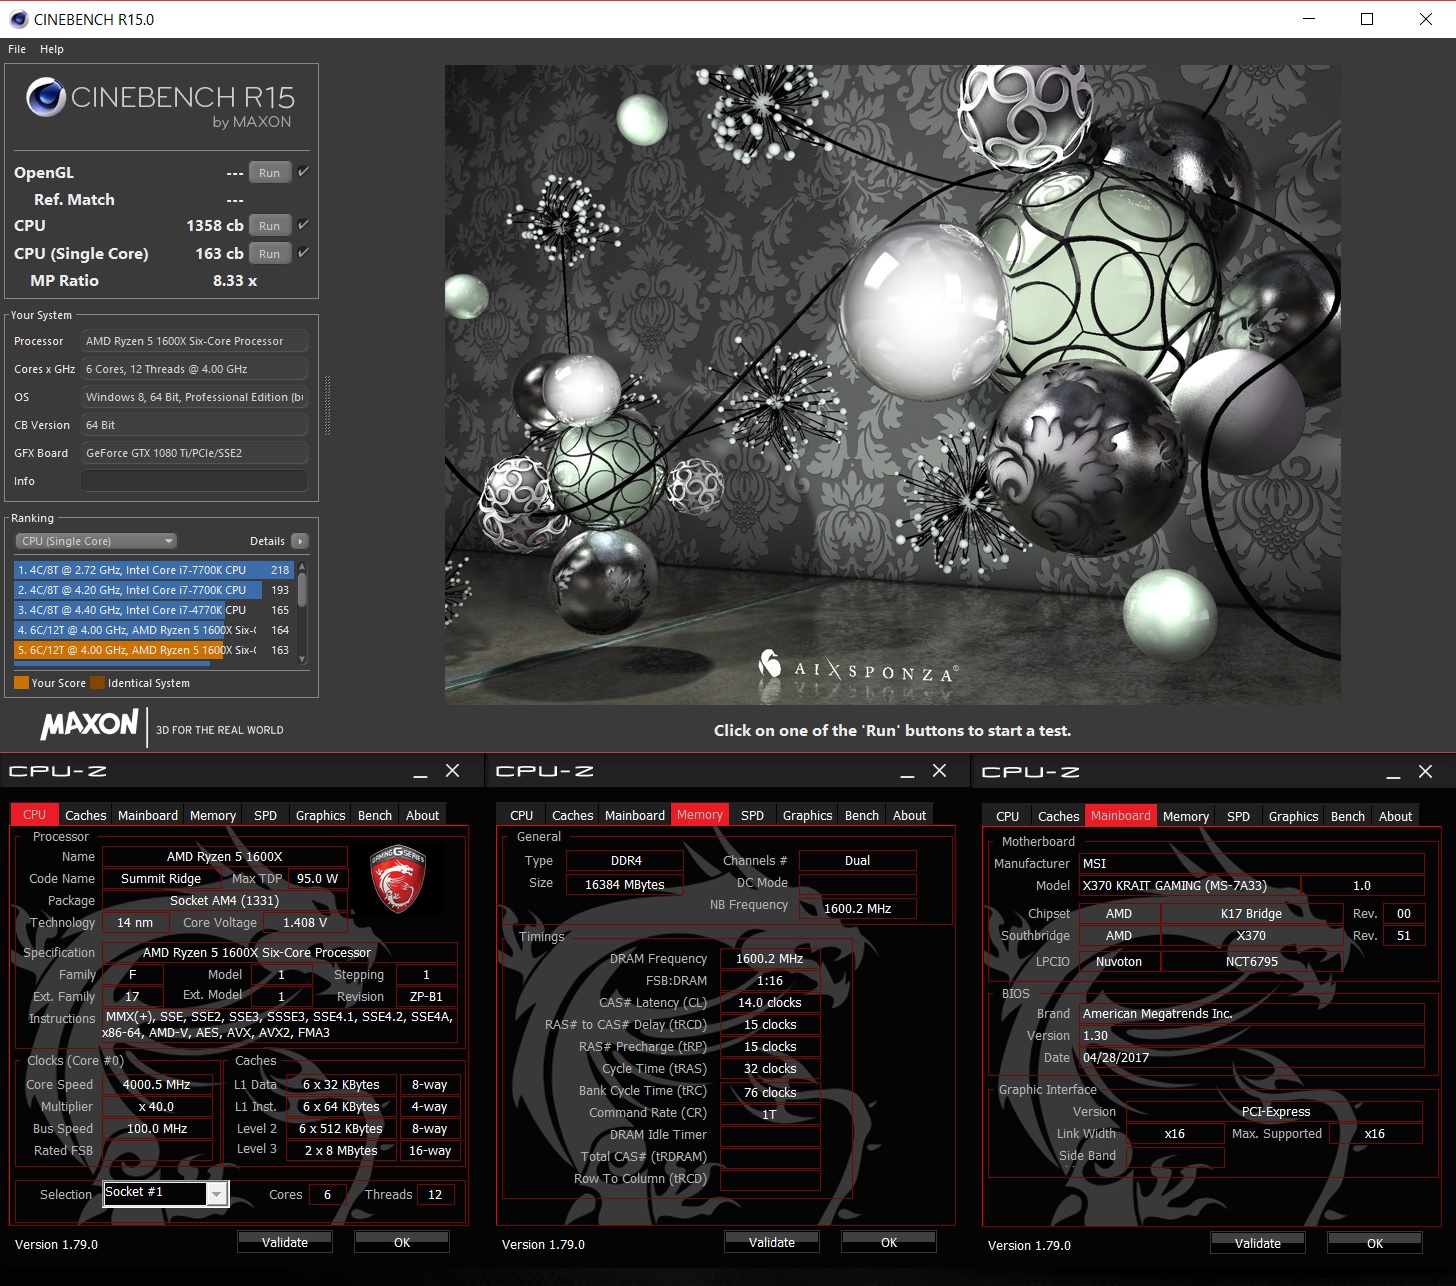
Task: Click the motherboard model X370 KRAIT GAMING
Action: pyautogui.click(x=1191, y=886)
